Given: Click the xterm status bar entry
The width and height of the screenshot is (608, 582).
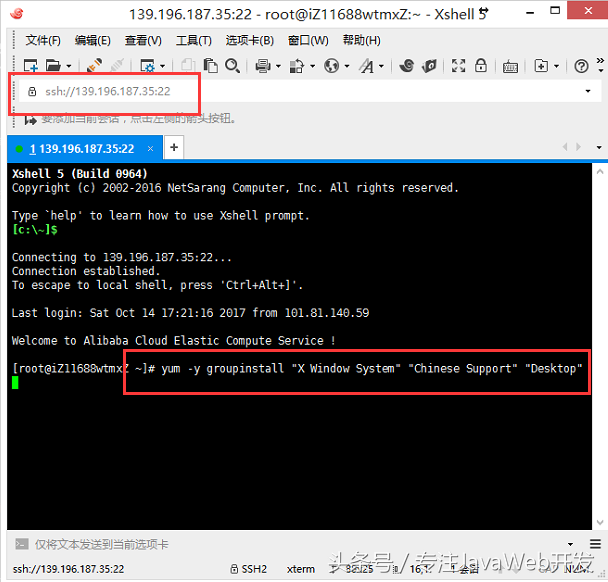Looking at the screenshot, I should click(301, 569).
